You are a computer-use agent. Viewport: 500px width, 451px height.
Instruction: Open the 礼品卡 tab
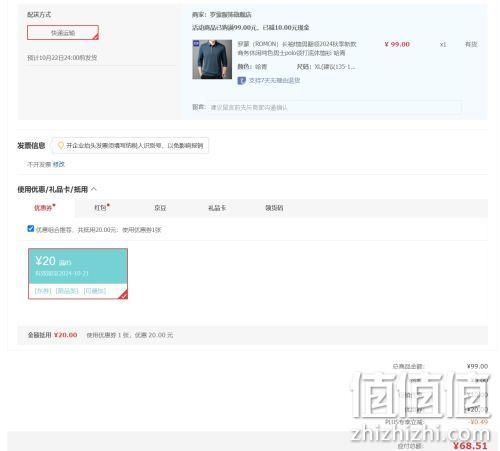(x=217, y=208)
